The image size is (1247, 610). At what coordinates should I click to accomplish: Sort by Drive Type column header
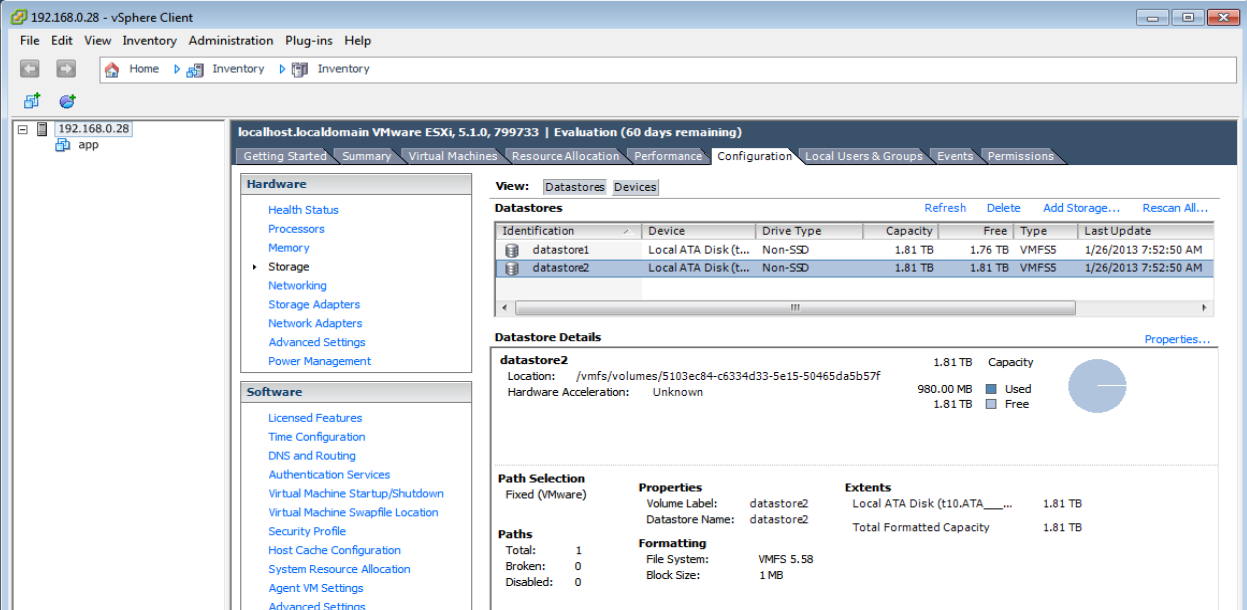[808, 231]
